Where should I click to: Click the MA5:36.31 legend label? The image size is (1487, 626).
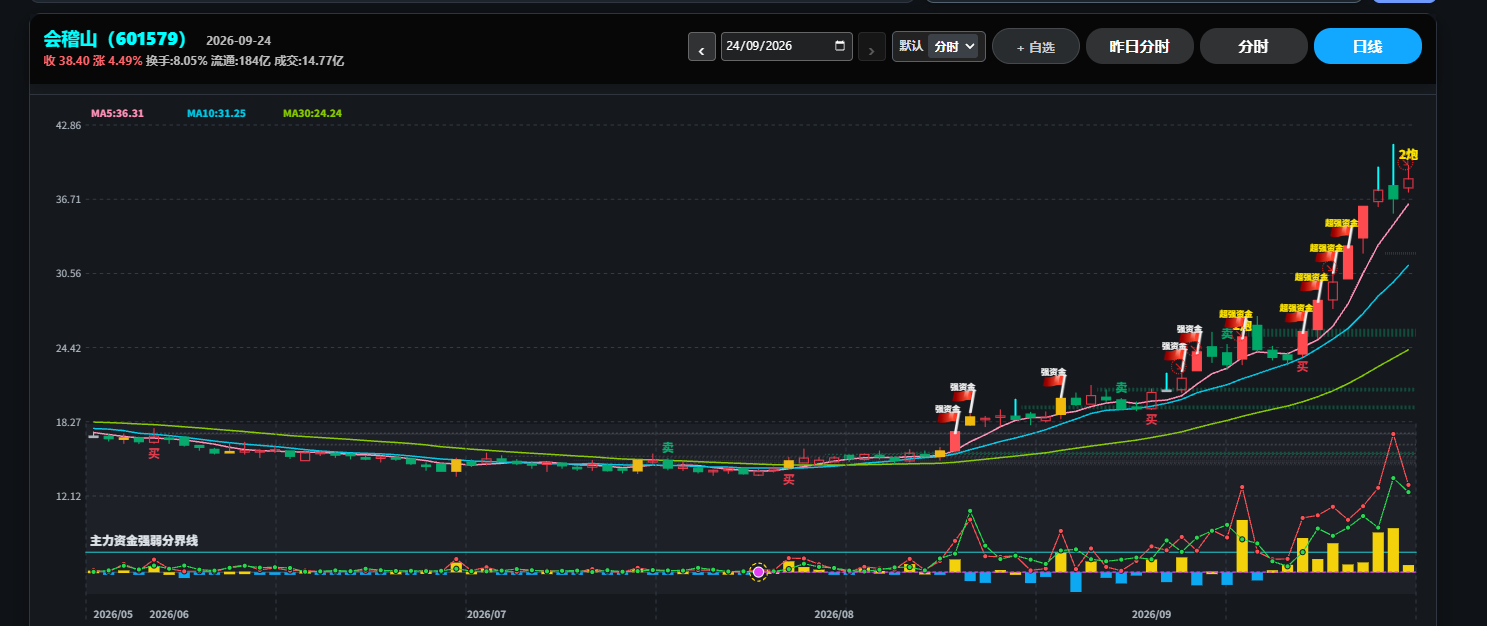(x=117, y=114)
